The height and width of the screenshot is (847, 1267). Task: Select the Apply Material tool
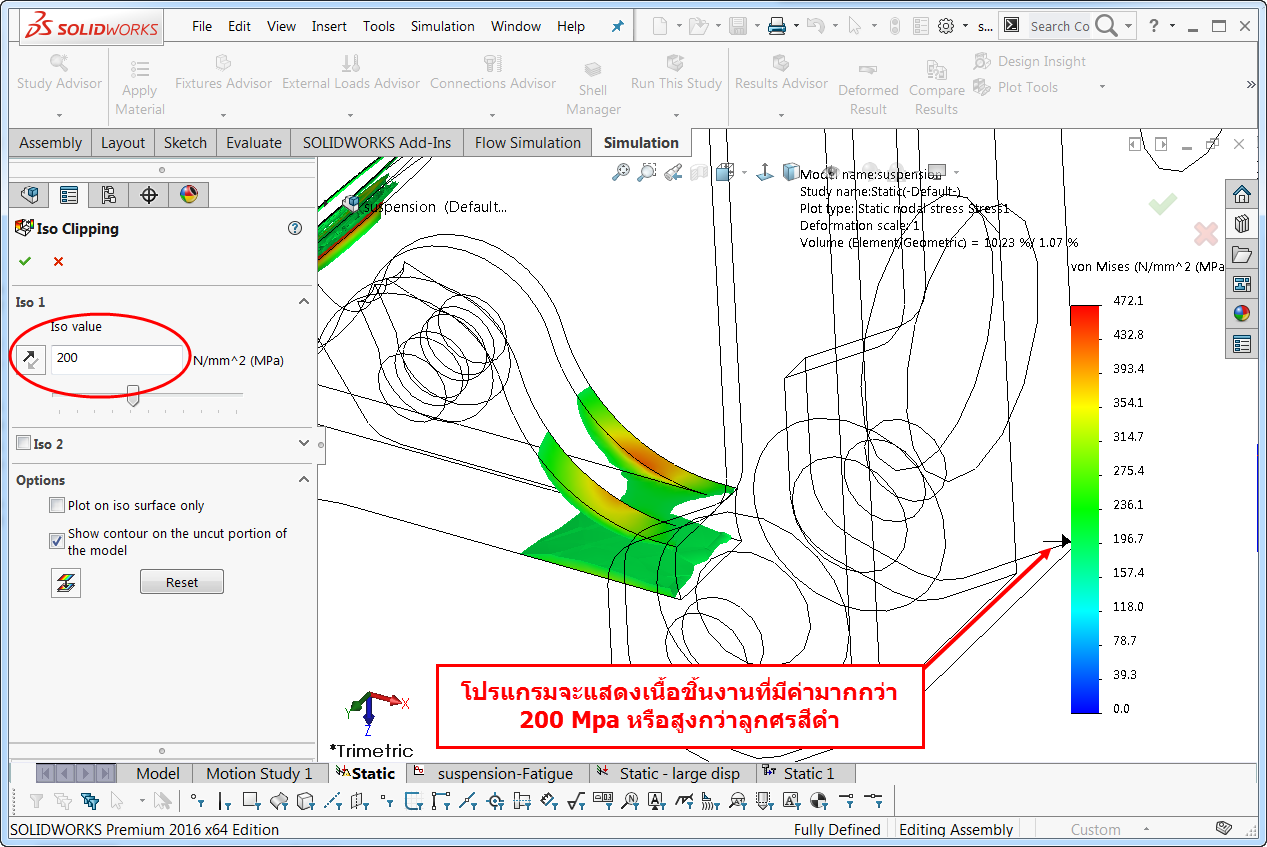click(x=139, y=85)
